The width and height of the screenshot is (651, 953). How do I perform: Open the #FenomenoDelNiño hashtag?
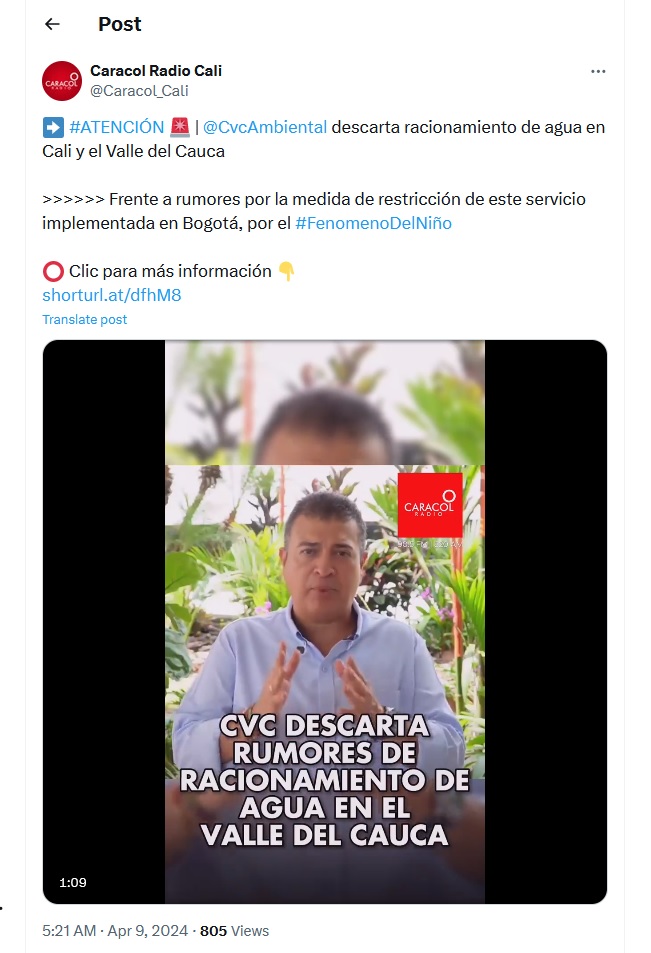[x=373, y=223]
